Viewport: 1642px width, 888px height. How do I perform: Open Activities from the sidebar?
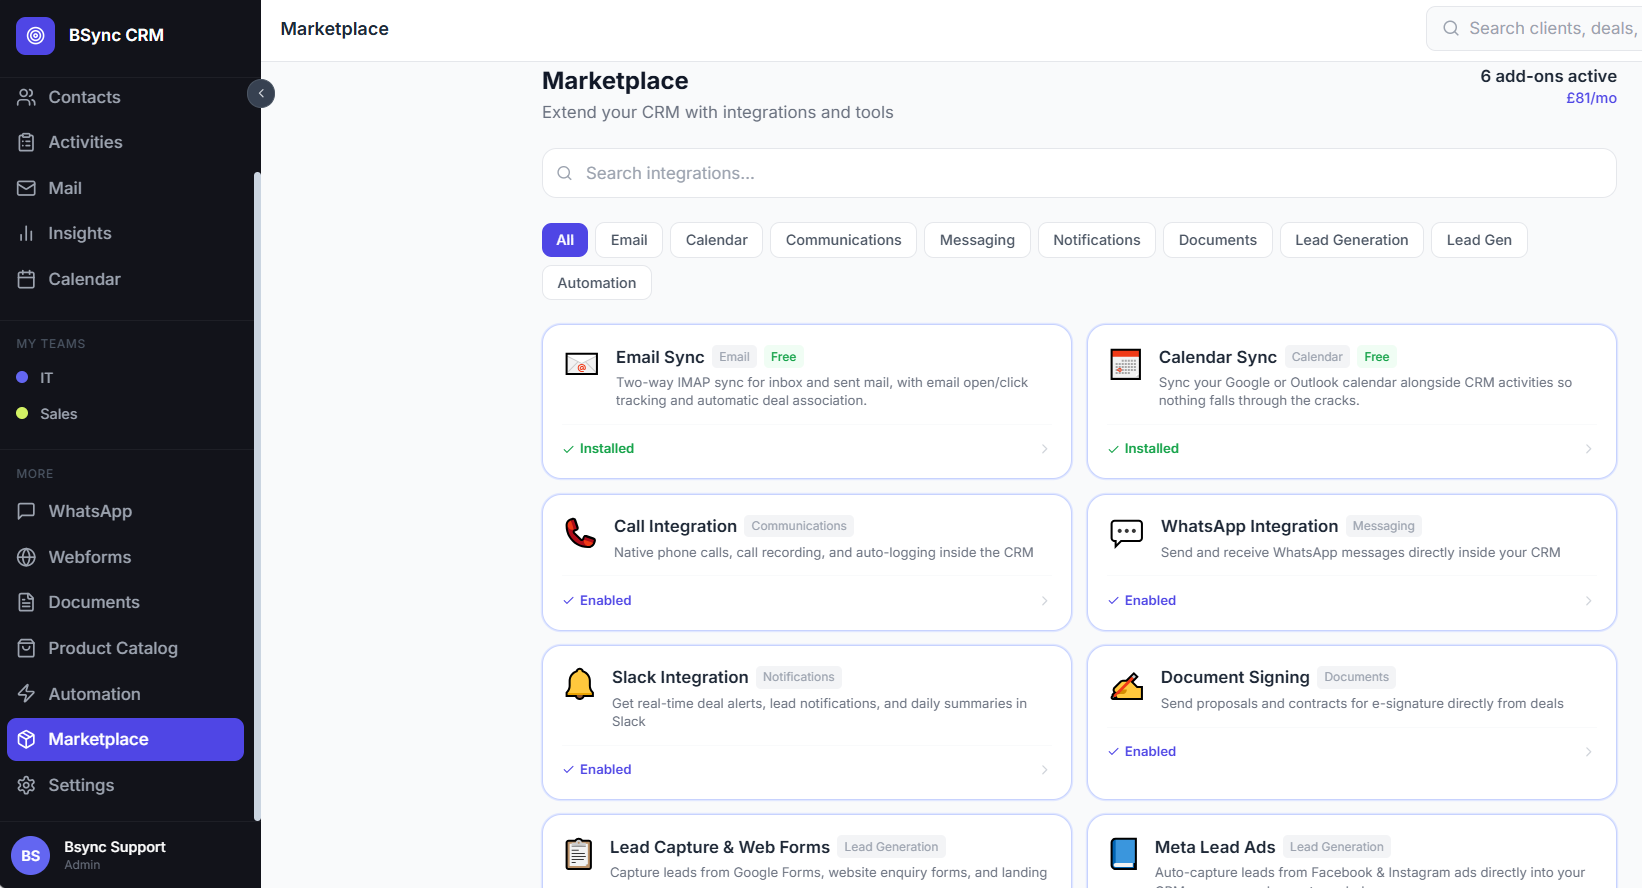tap(126, 142)
